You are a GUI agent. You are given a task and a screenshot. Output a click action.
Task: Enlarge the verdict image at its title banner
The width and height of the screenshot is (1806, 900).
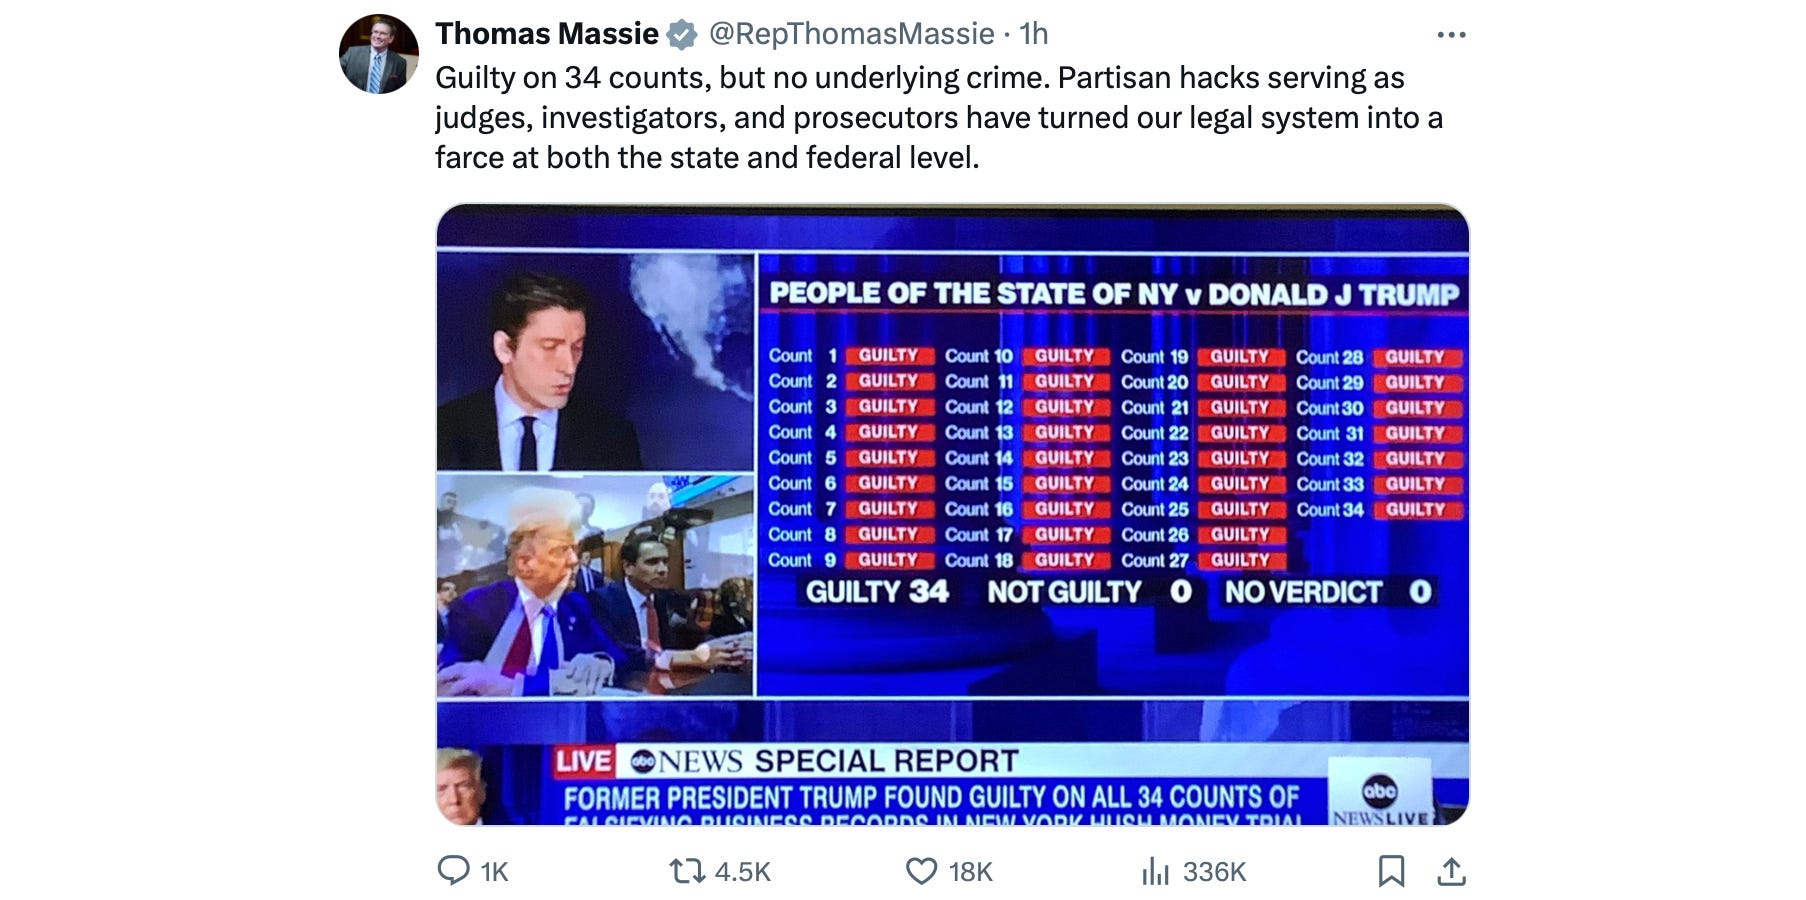1113,294
